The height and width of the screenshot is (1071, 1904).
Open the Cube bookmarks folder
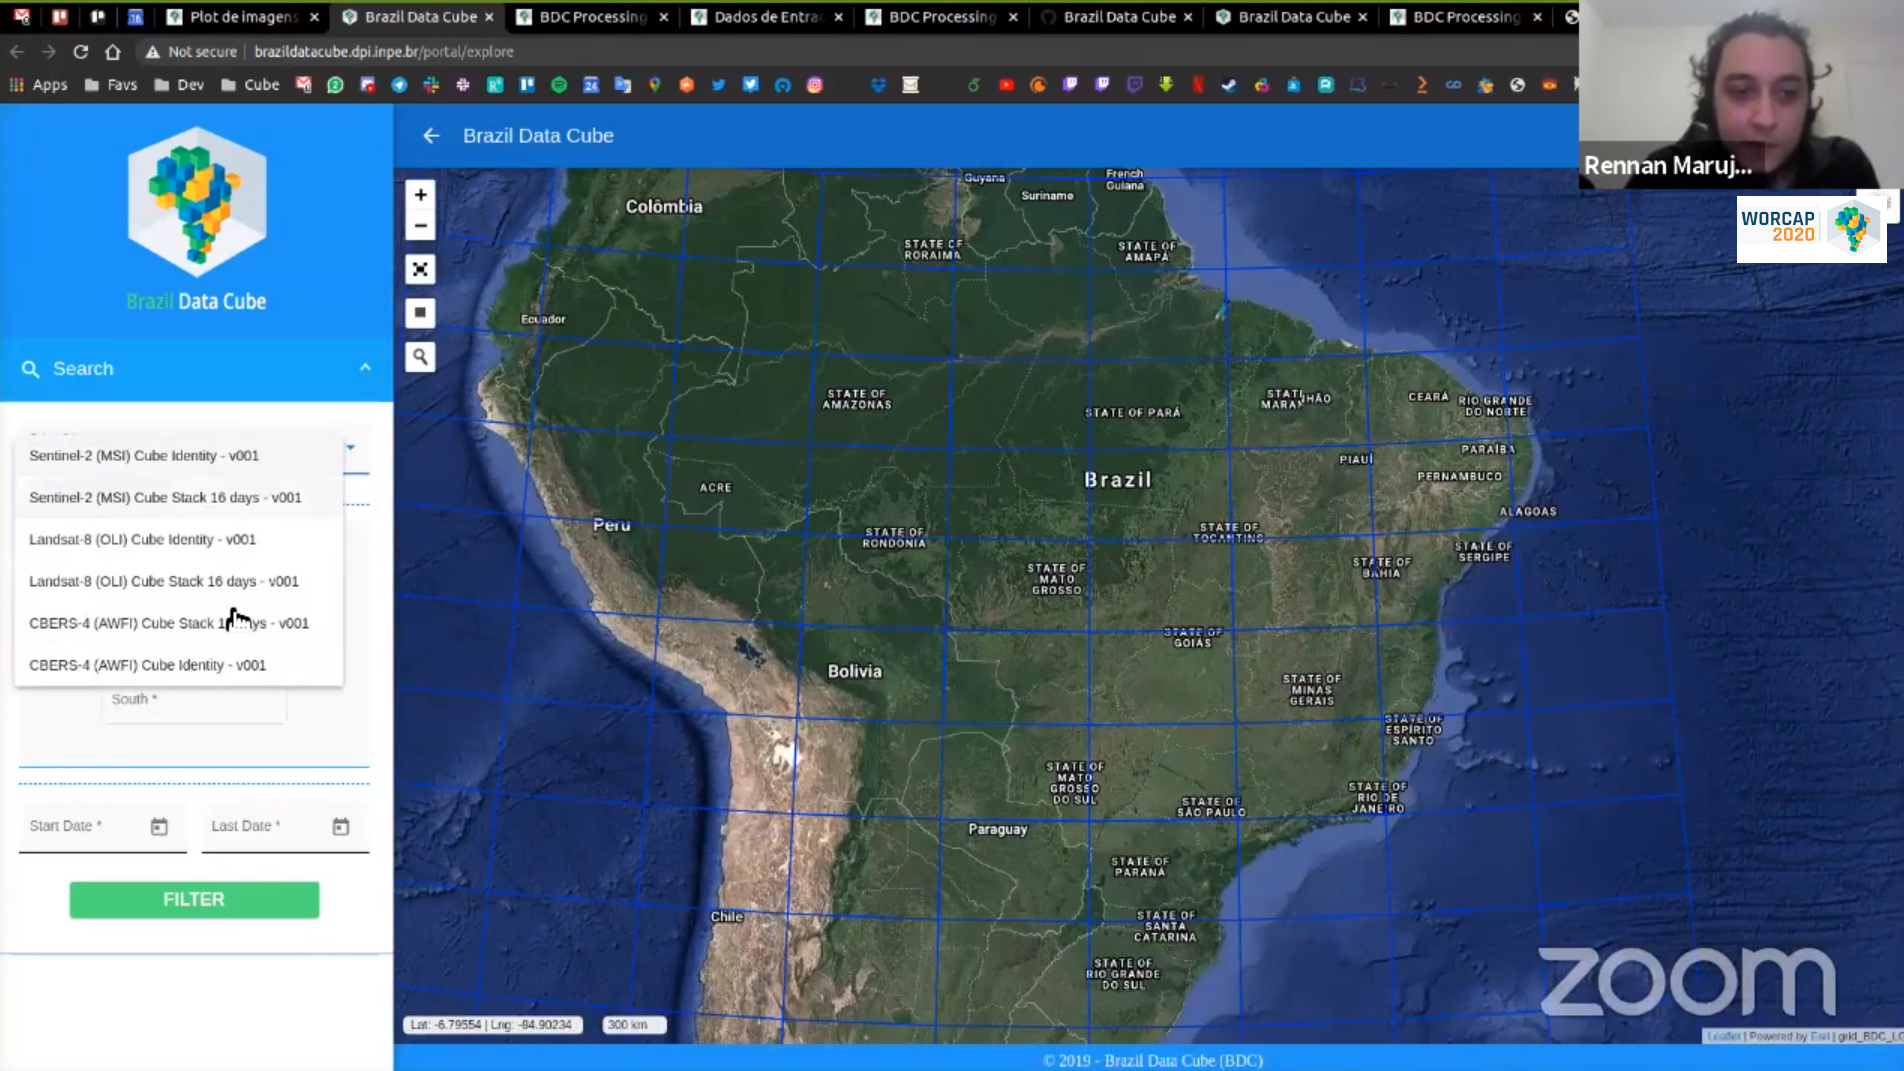pyautogui.click(x=250, y=85)
